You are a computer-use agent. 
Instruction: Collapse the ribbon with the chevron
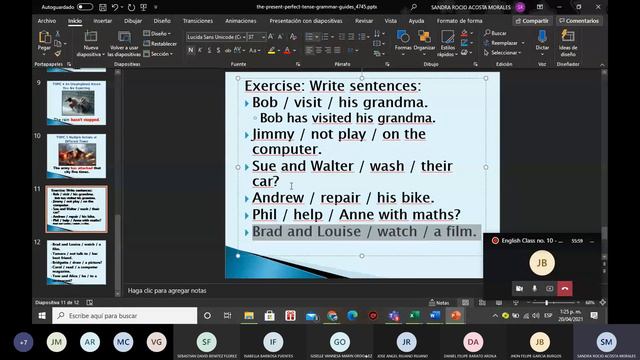click(602, 64)
